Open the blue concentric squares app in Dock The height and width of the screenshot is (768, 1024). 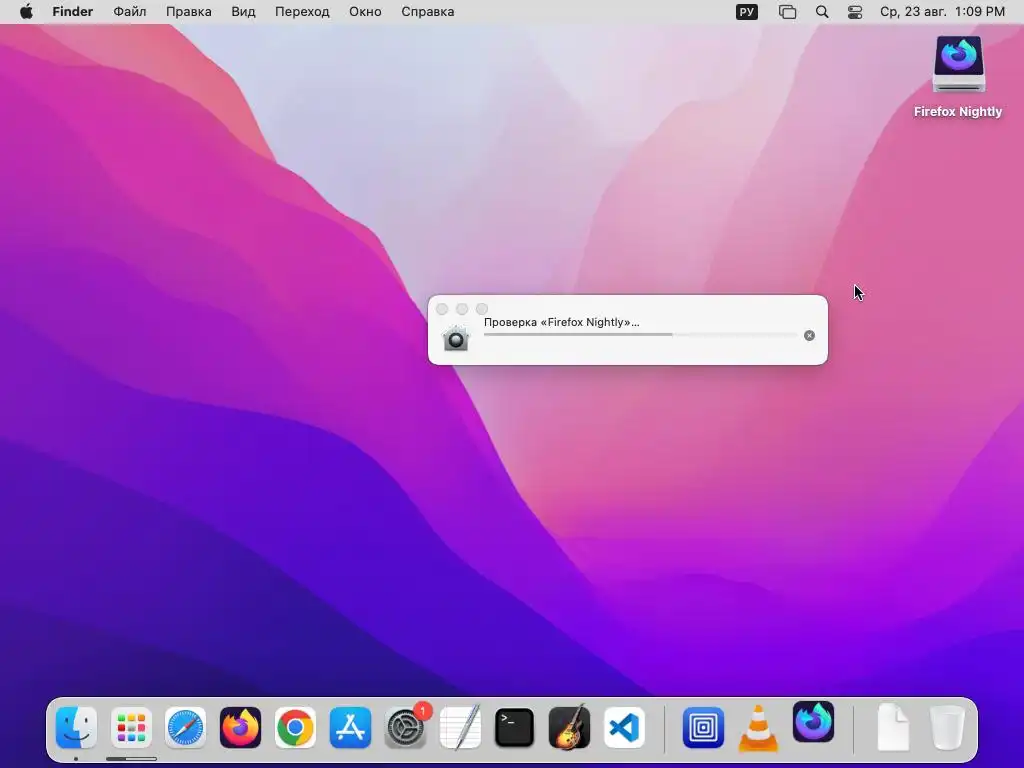(x=703, y=727)
